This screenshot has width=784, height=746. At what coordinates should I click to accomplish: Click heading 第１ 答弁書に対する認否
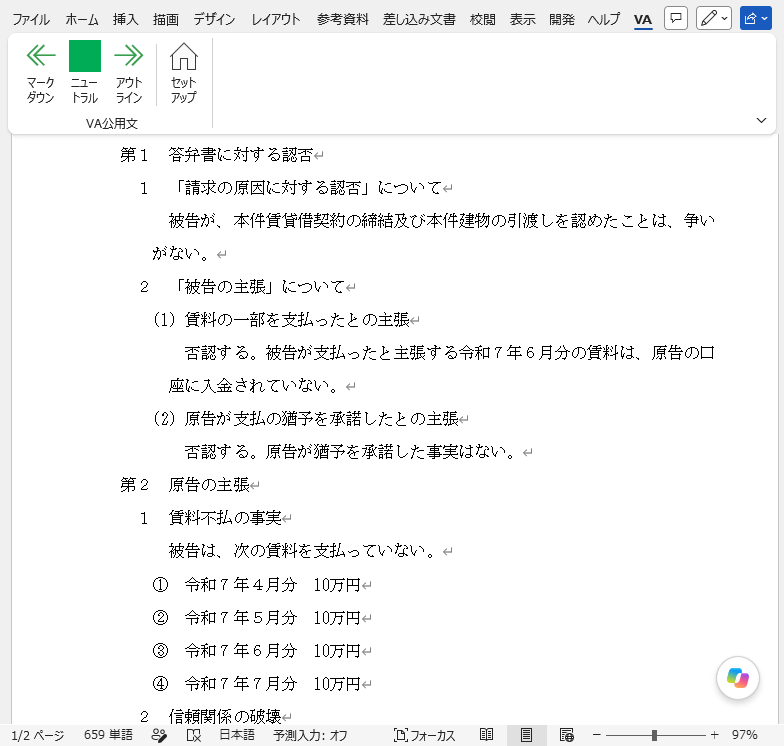[216, 155]
